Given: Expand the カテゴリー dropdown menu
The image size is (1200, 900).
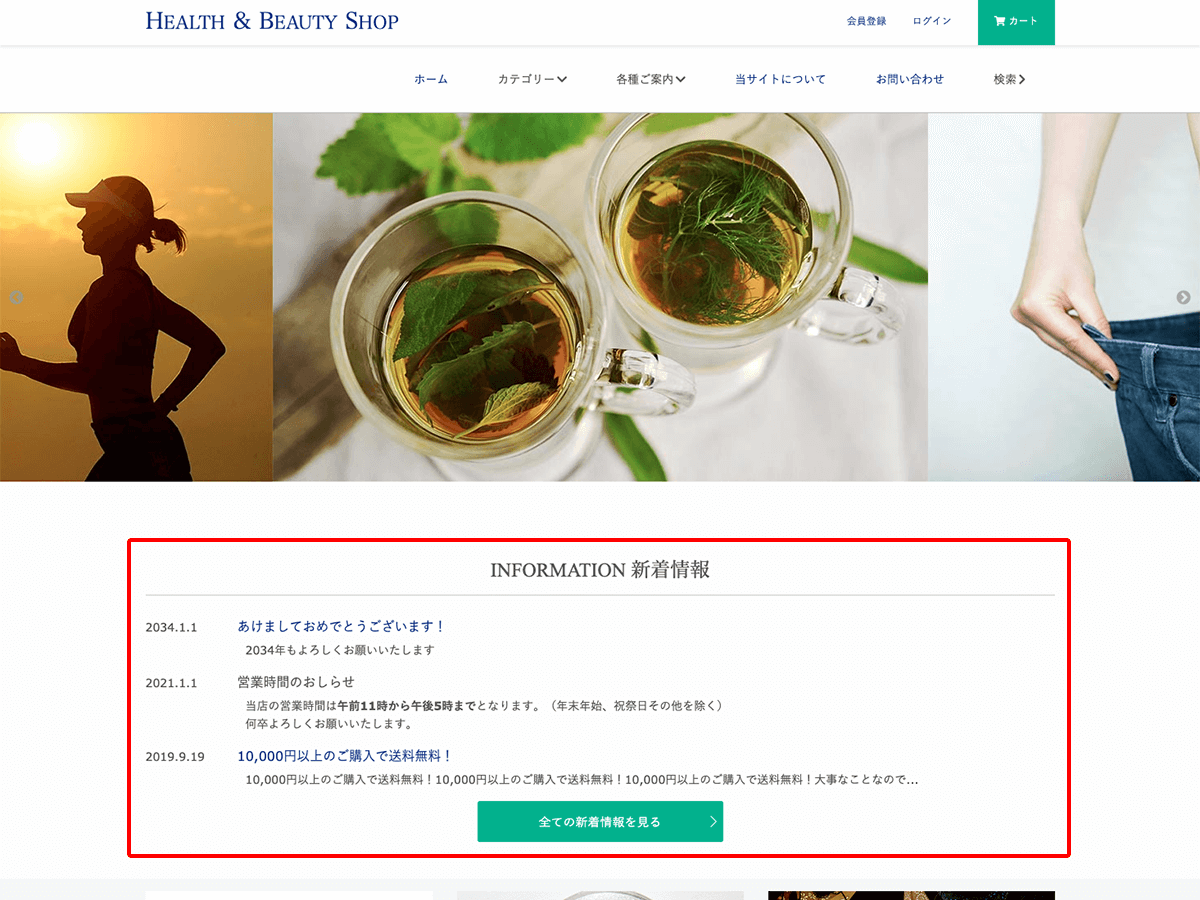Looking at the screenshot, I should [532, 79].
